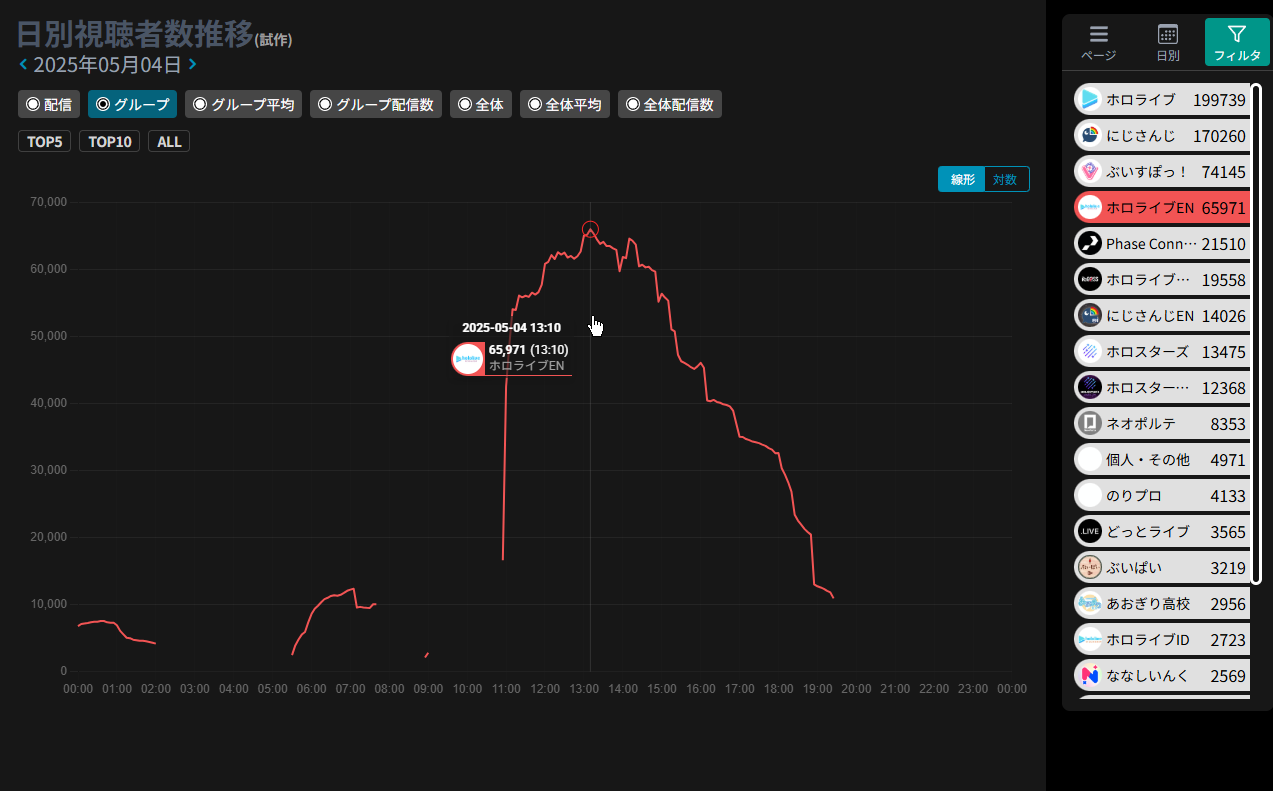Select the グループ配信数 radio option
Screen dimensions: 1273x791
coord(376,104)
